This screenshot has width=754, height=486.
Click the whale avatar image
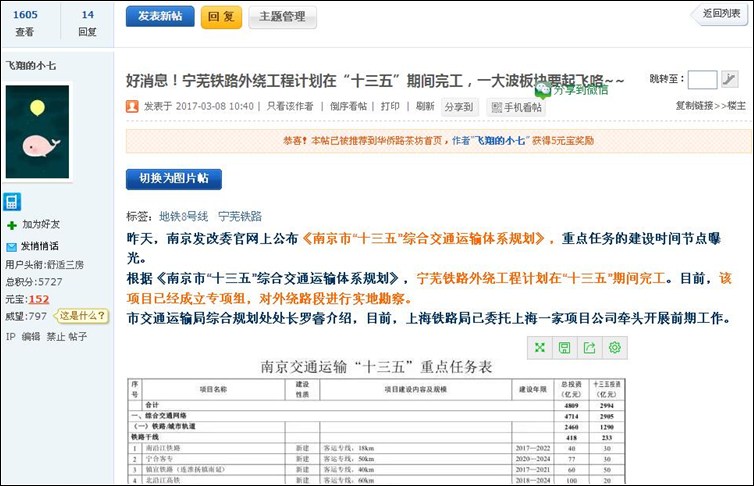point(38,132)
